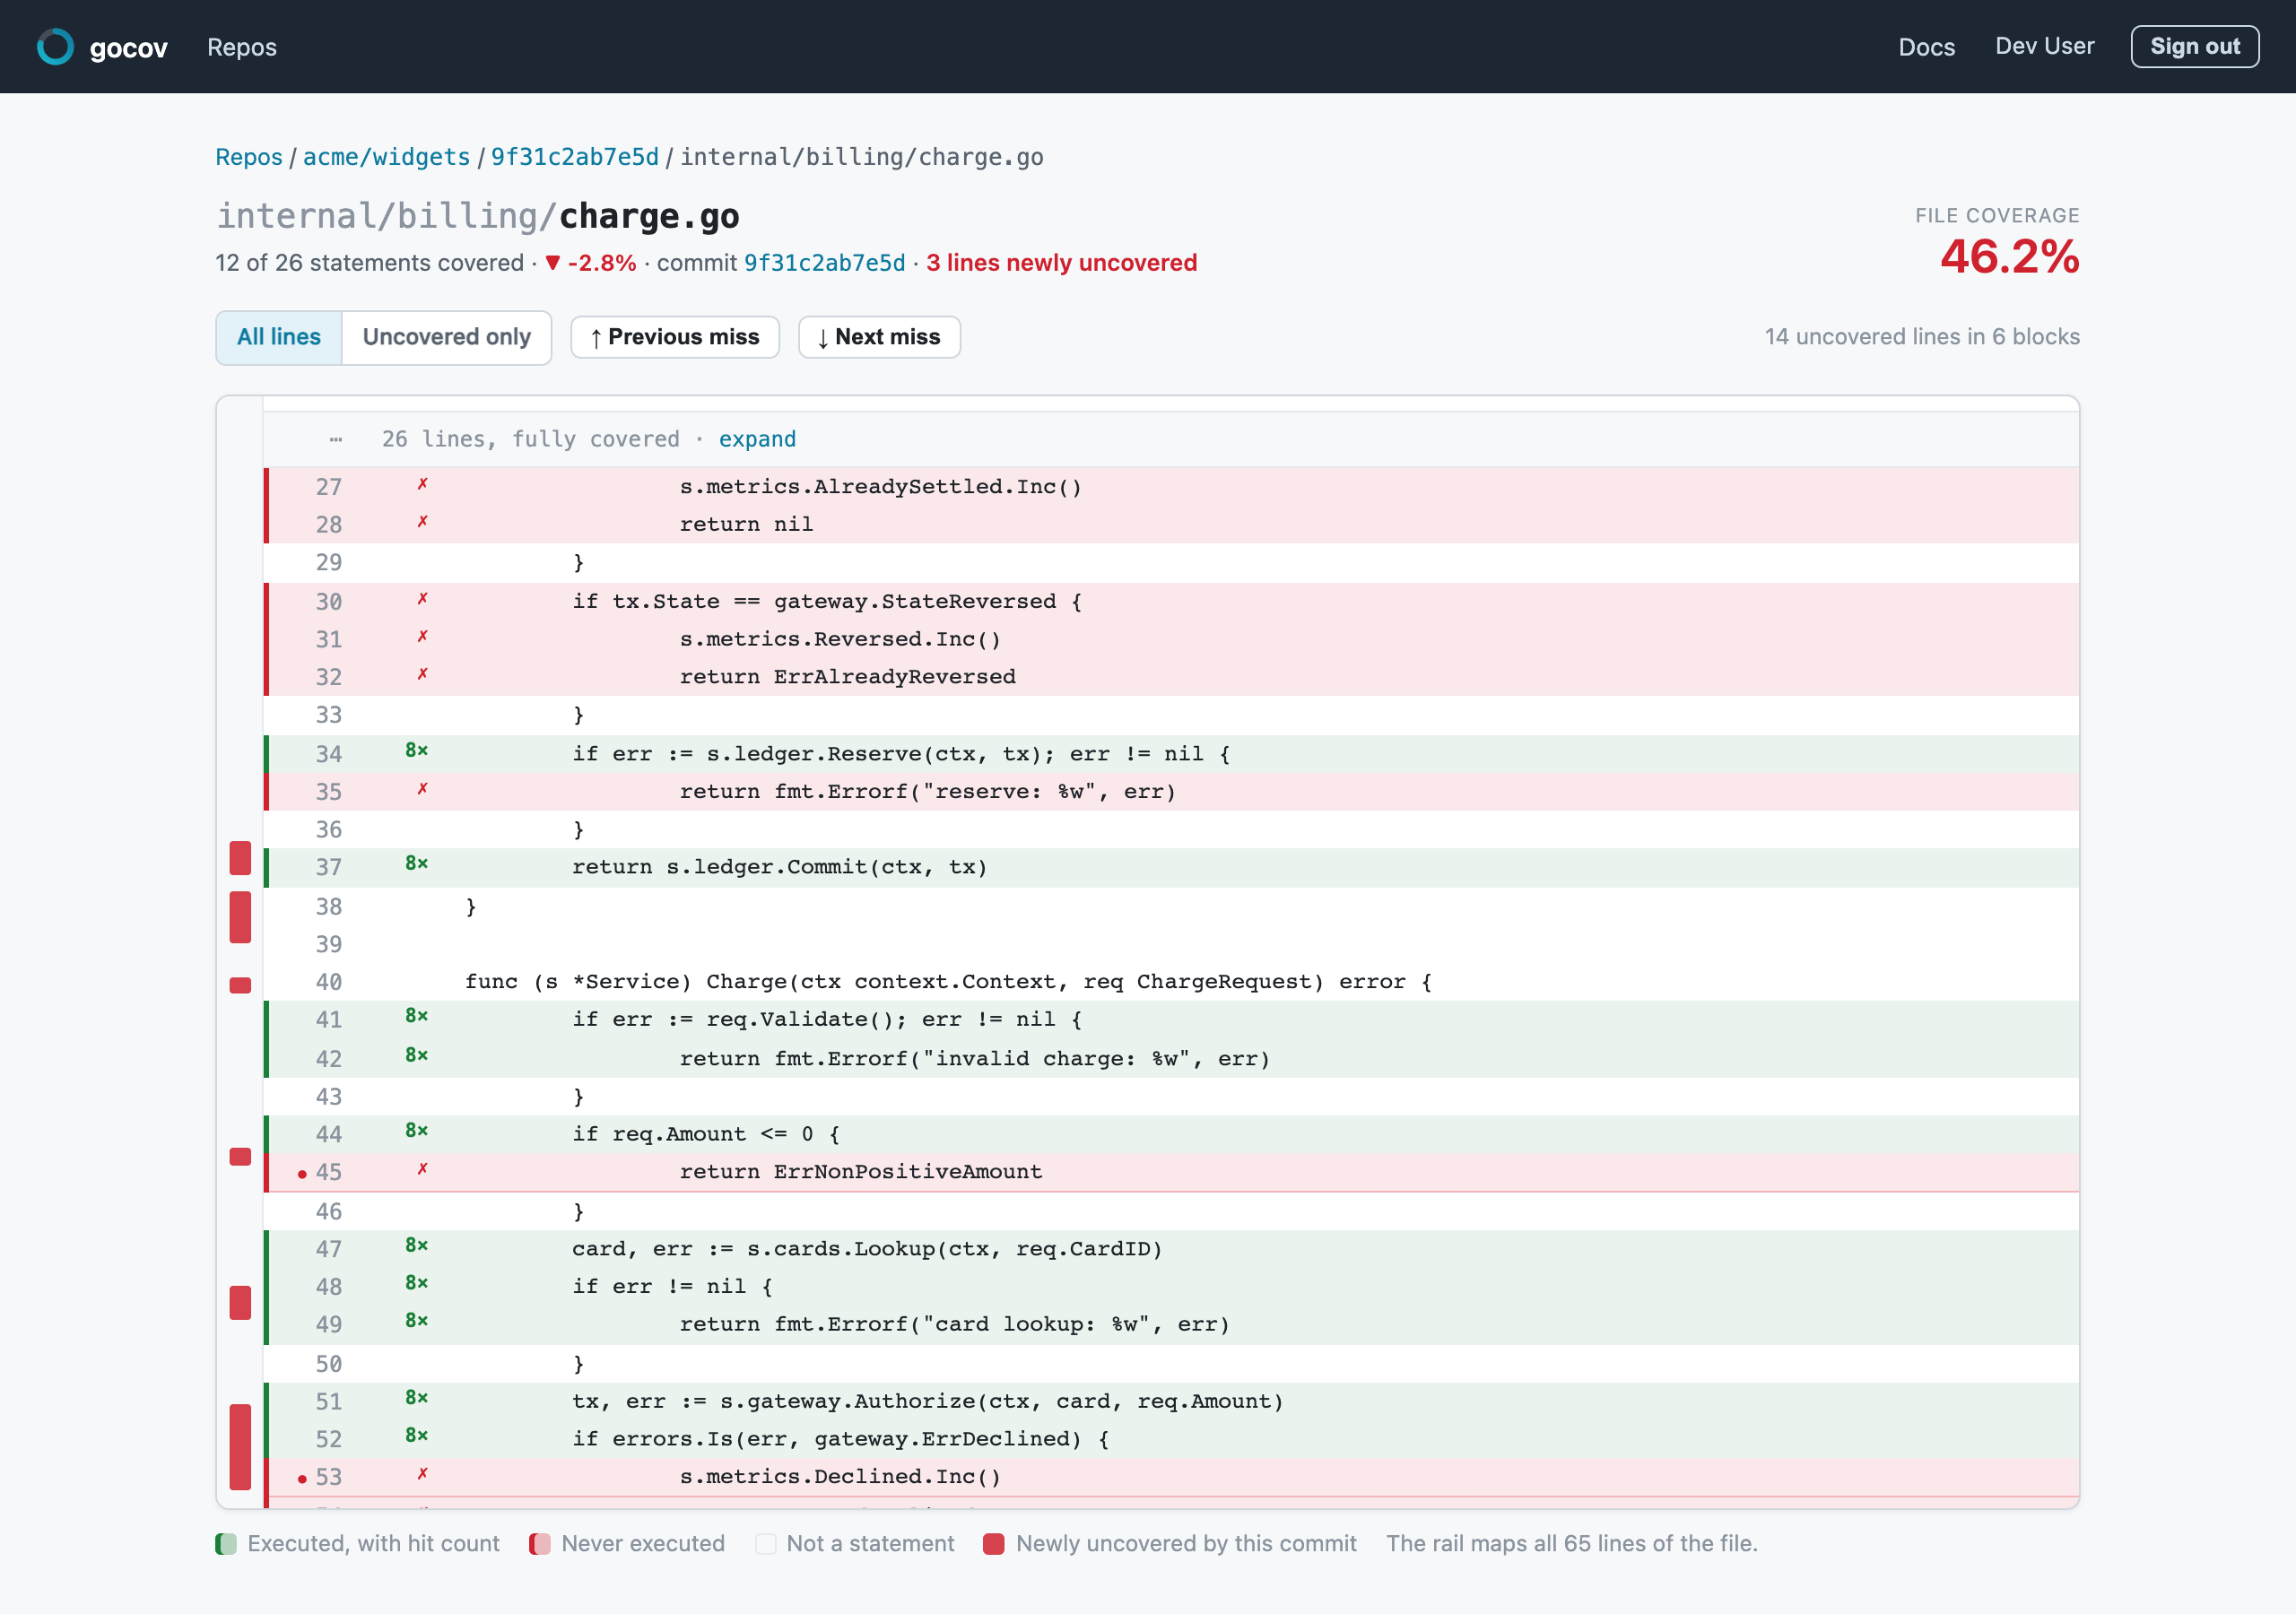Click the 8× hit count on line 34
This screenshot has height=1614, width=2296.
(x=416, y=750)
